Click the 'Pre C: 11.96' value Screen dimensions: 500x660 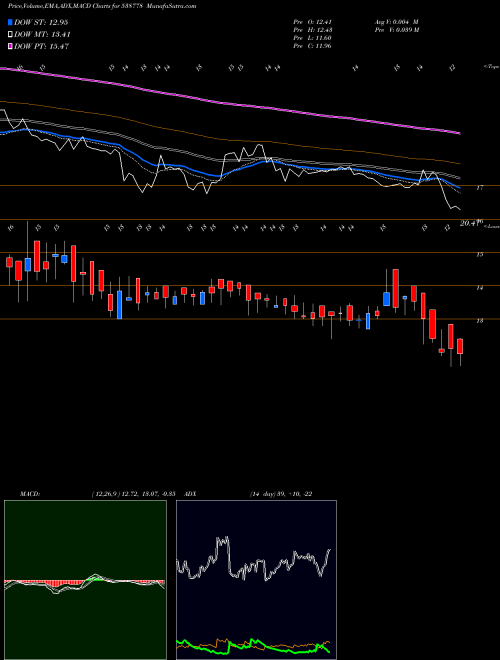point(313,46)
